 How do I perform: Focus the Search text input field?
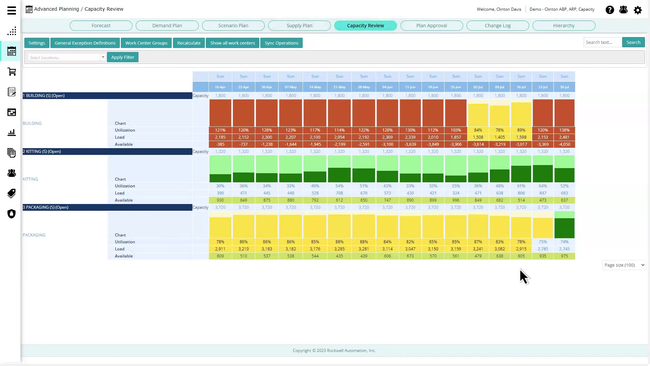click(x=602, y=42)
